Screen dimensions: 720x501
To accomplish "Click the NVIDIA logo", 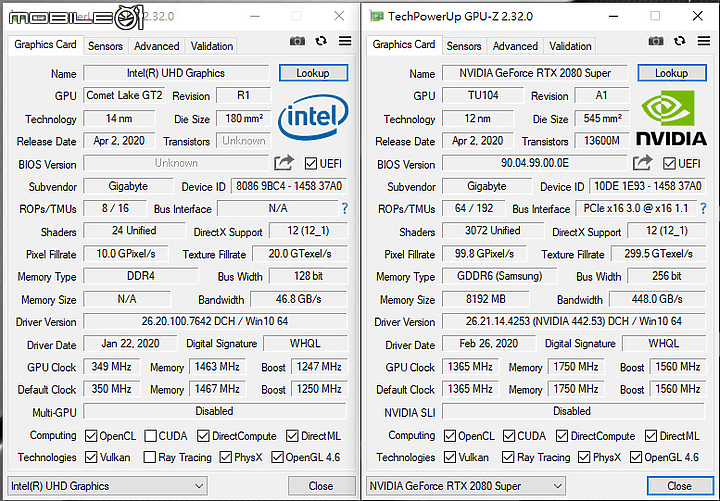I will [671, 118].
